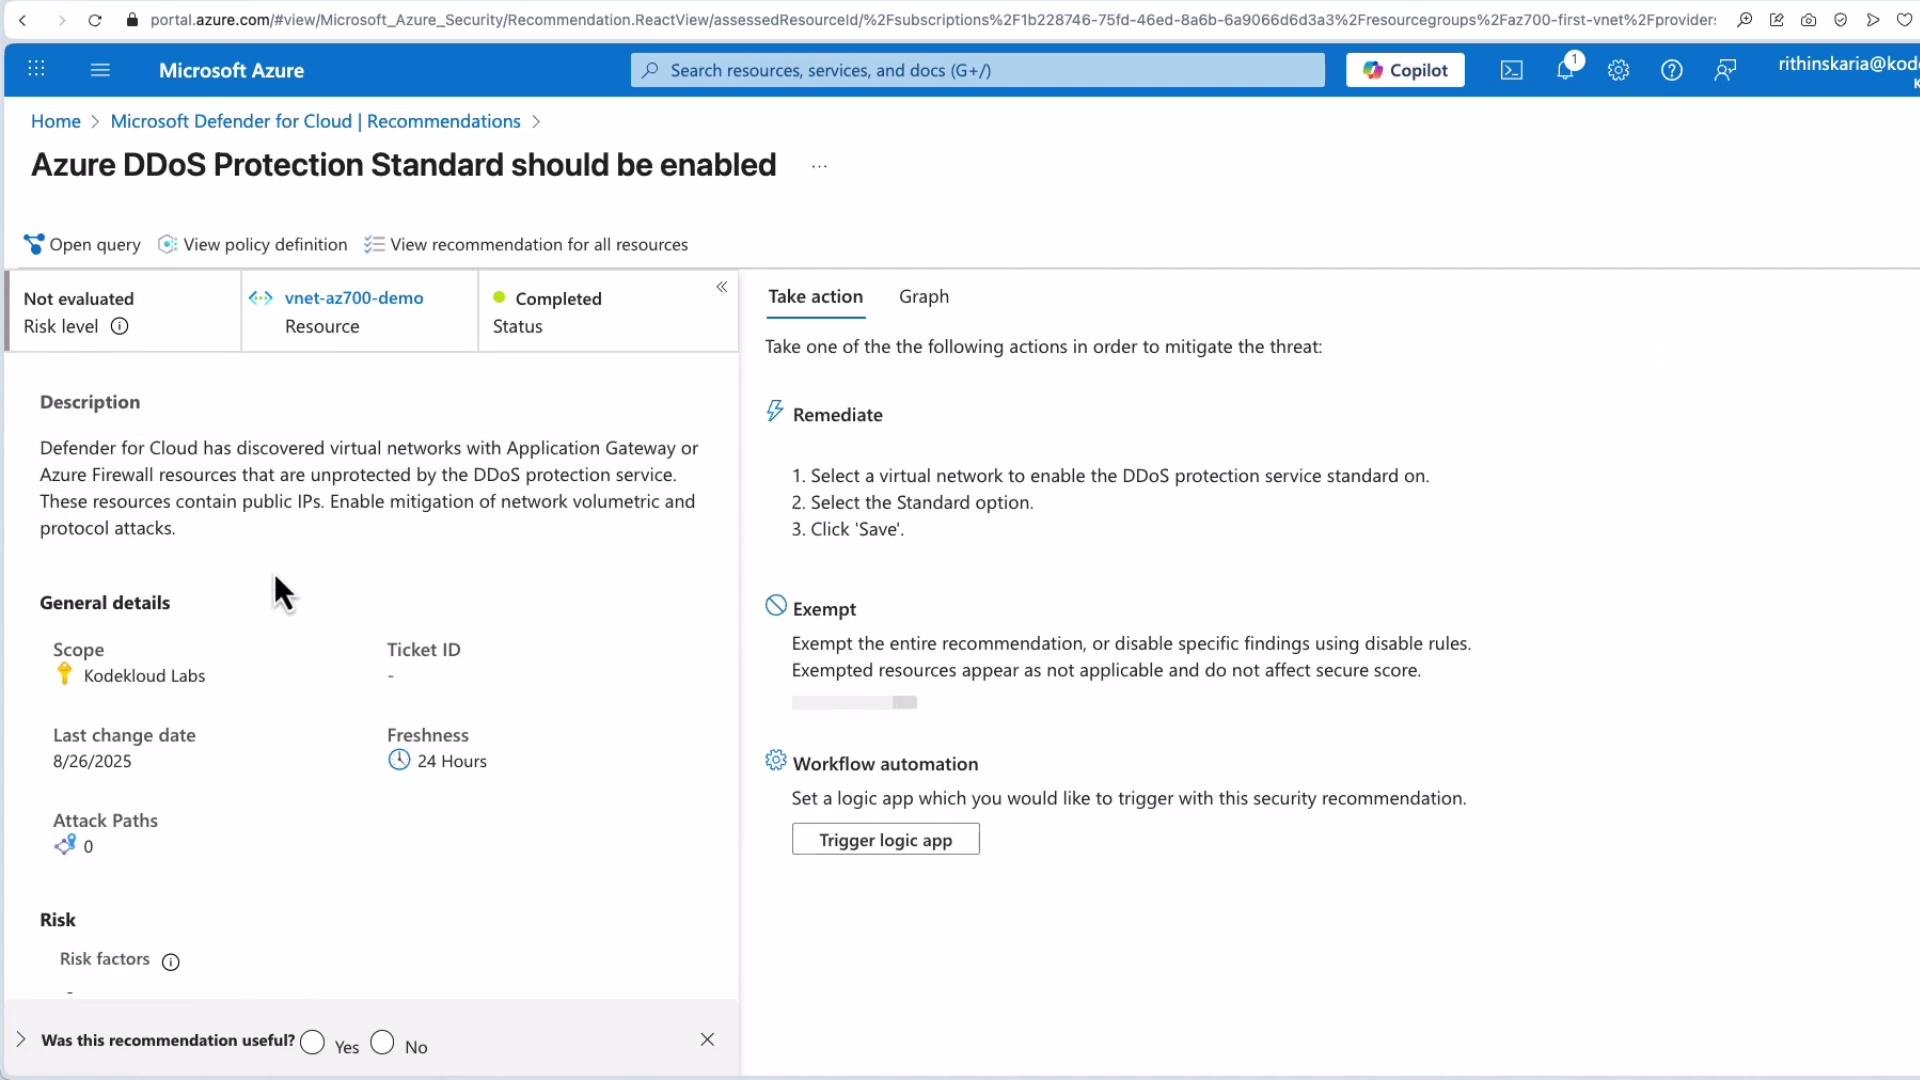Click the Kodekloud Labs scope key icon
This screenshot has height=1080, width=1920.
[64, 674]
